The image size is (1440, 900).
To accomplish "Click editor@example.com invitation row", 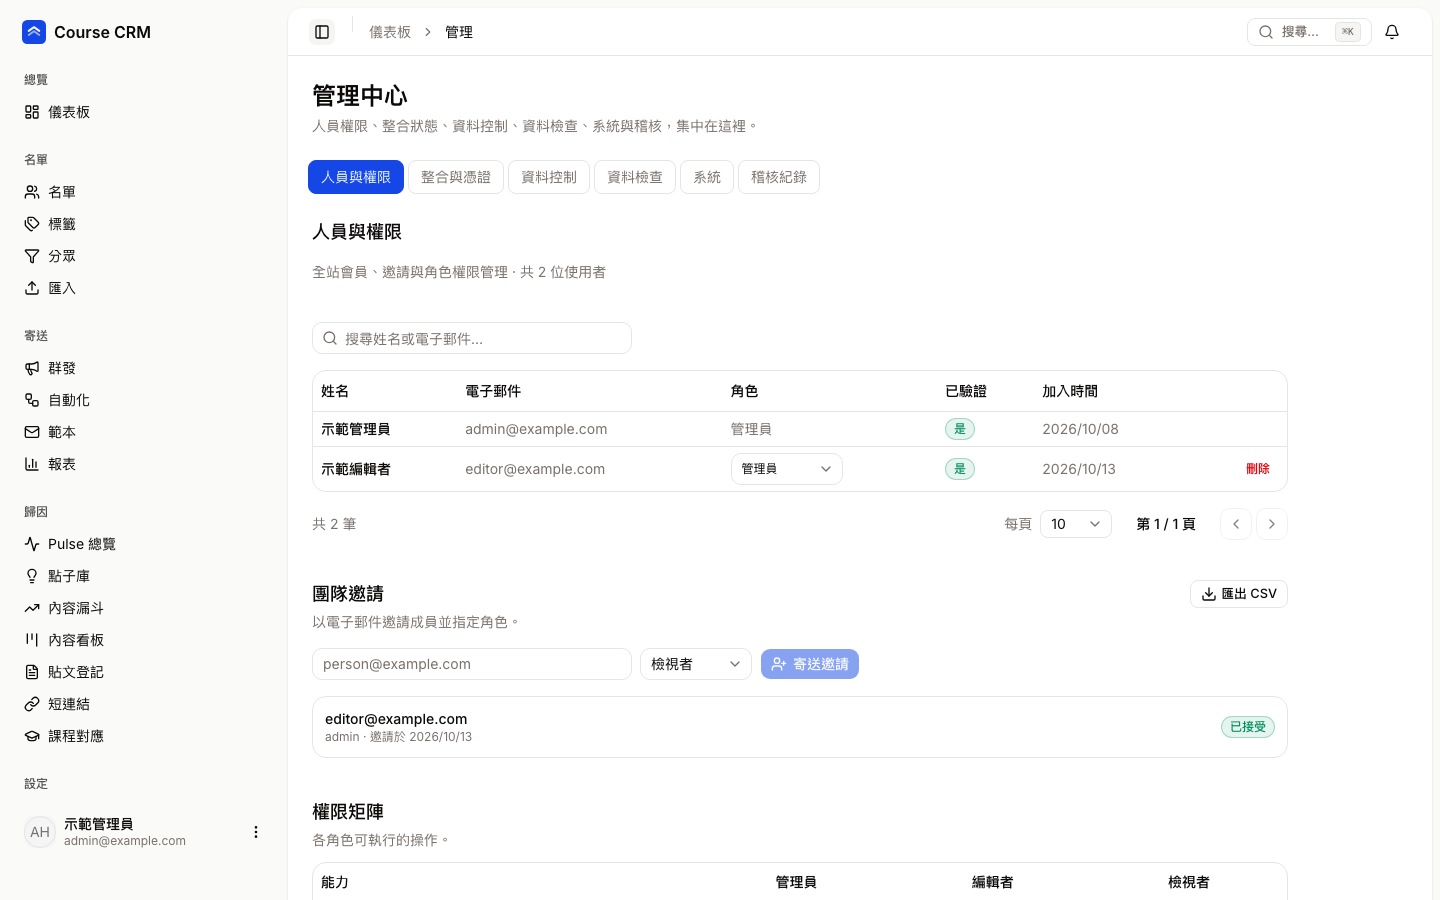I will (x=800, y=727).
